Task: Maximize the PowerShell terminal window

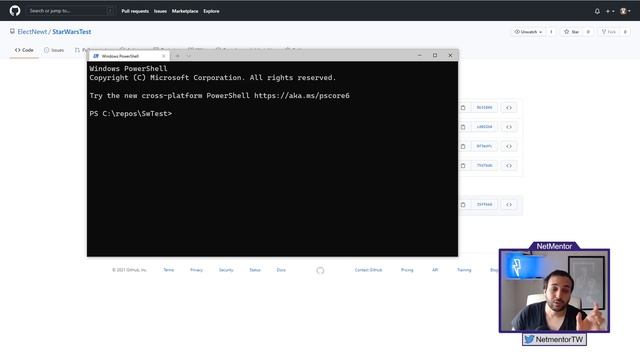Action: click(x=435, y=55)
